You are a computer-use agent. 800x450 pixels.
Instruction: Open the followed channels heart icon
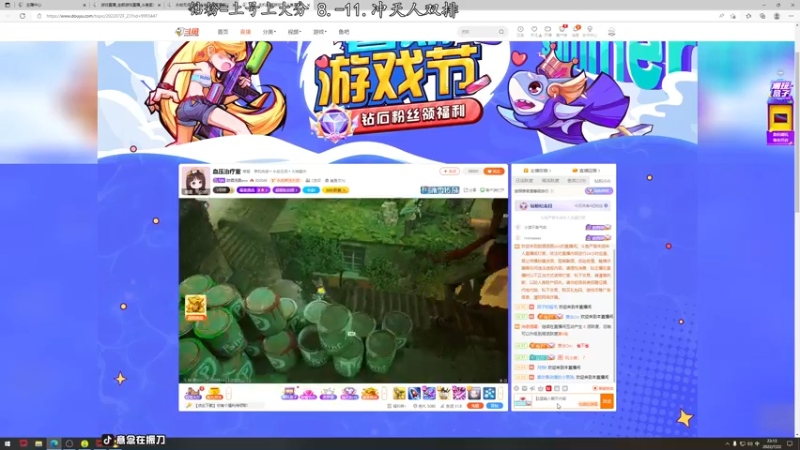click(534, 31)
